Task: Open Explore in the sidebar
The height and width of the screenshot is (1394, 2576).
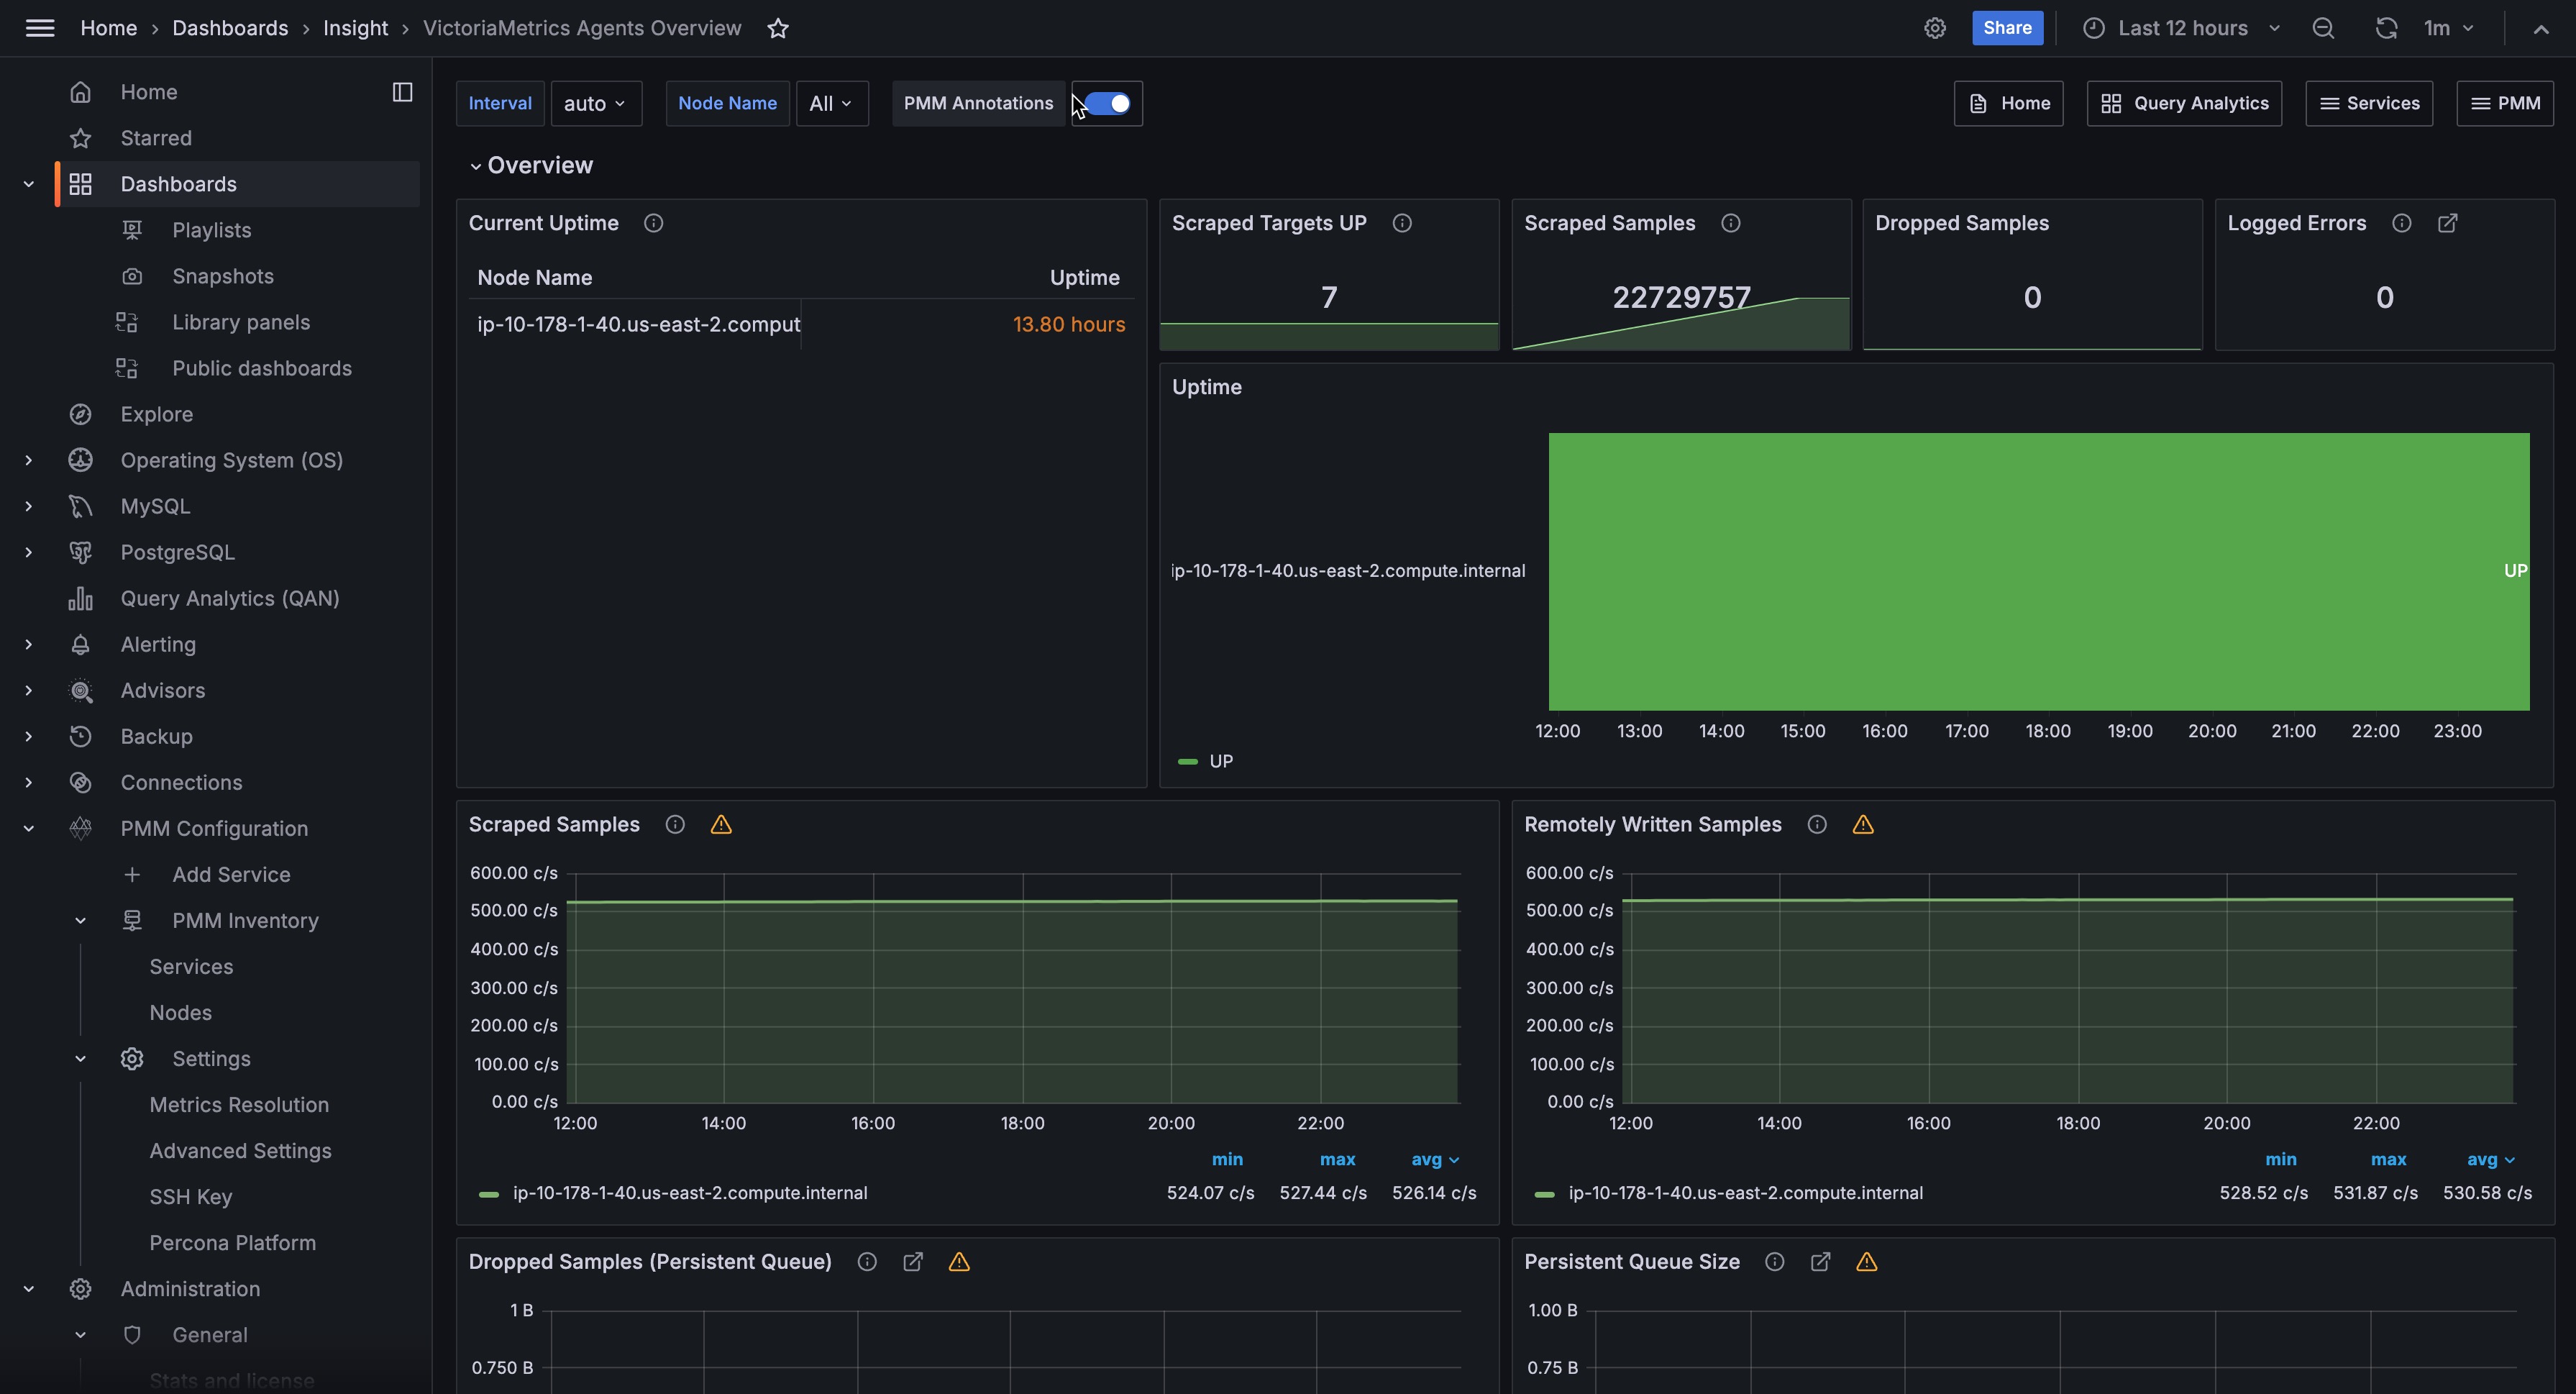Action: [x=156, y=414]
